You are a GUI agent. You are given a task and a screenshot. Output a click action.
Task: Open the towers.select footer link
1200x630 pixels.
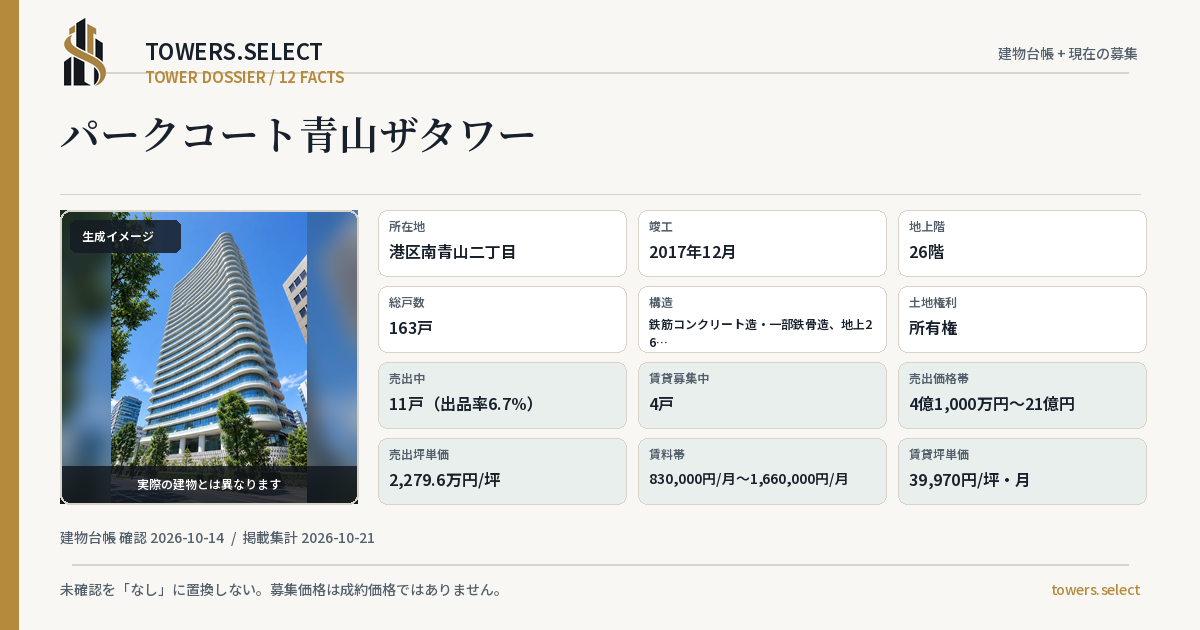click(1095, 590)
